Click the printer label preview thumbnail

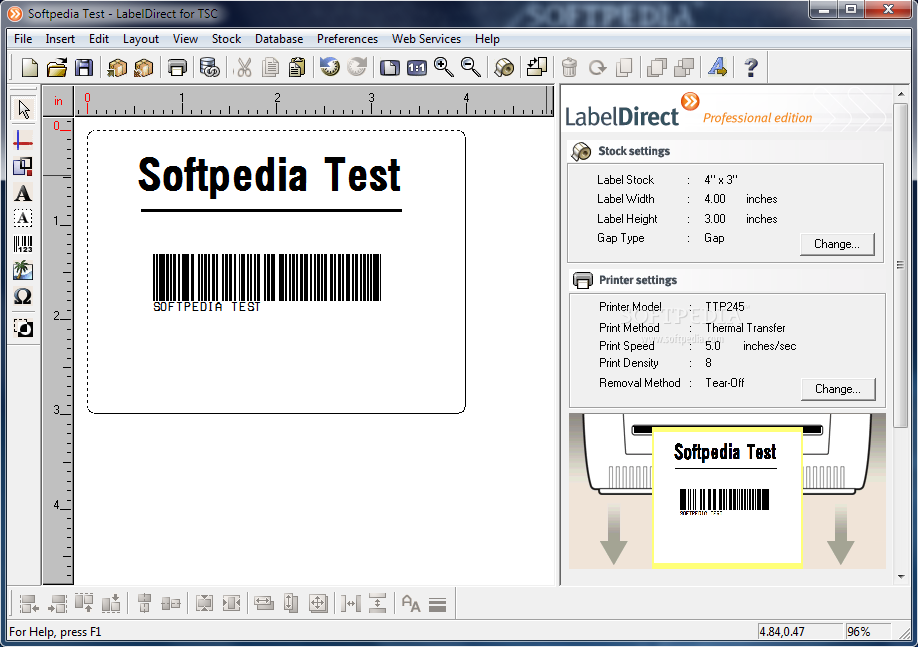pyautogui.click(x=727, y=496)
